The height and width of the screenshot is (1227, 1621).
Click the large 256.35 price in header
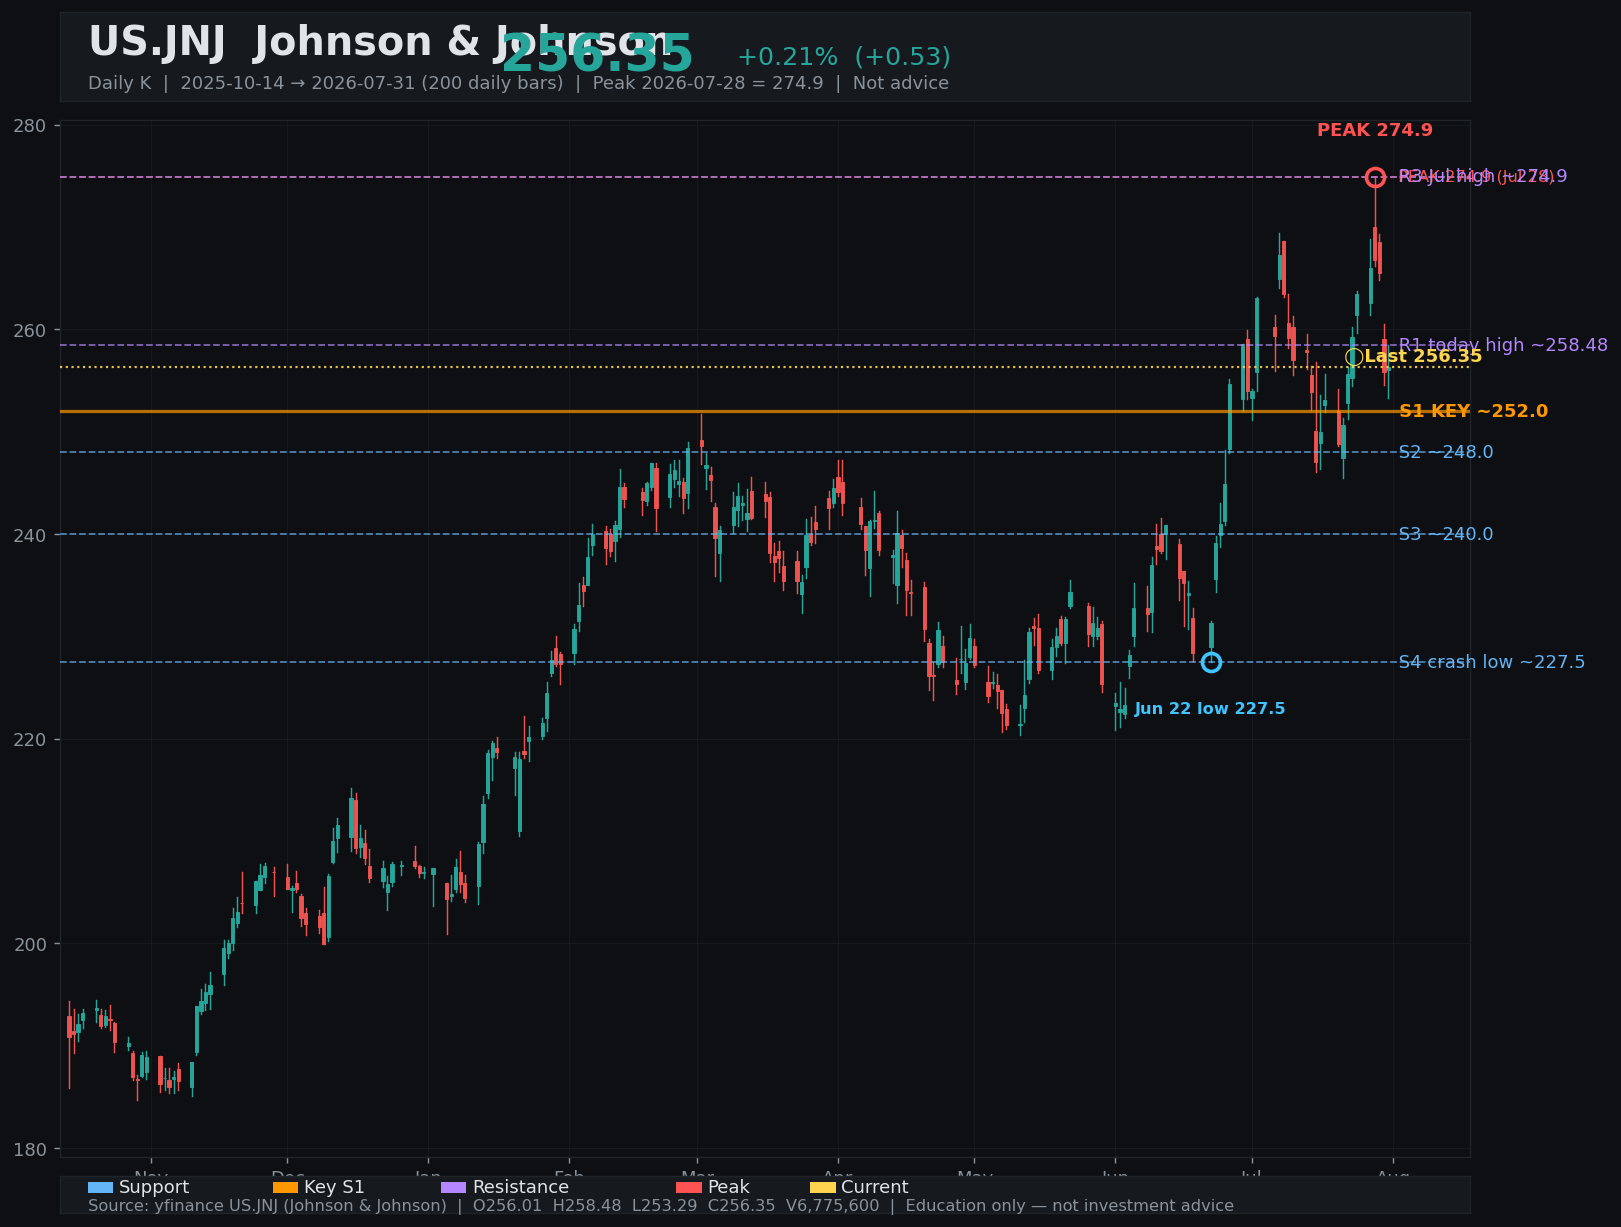[x=597, y=55]
